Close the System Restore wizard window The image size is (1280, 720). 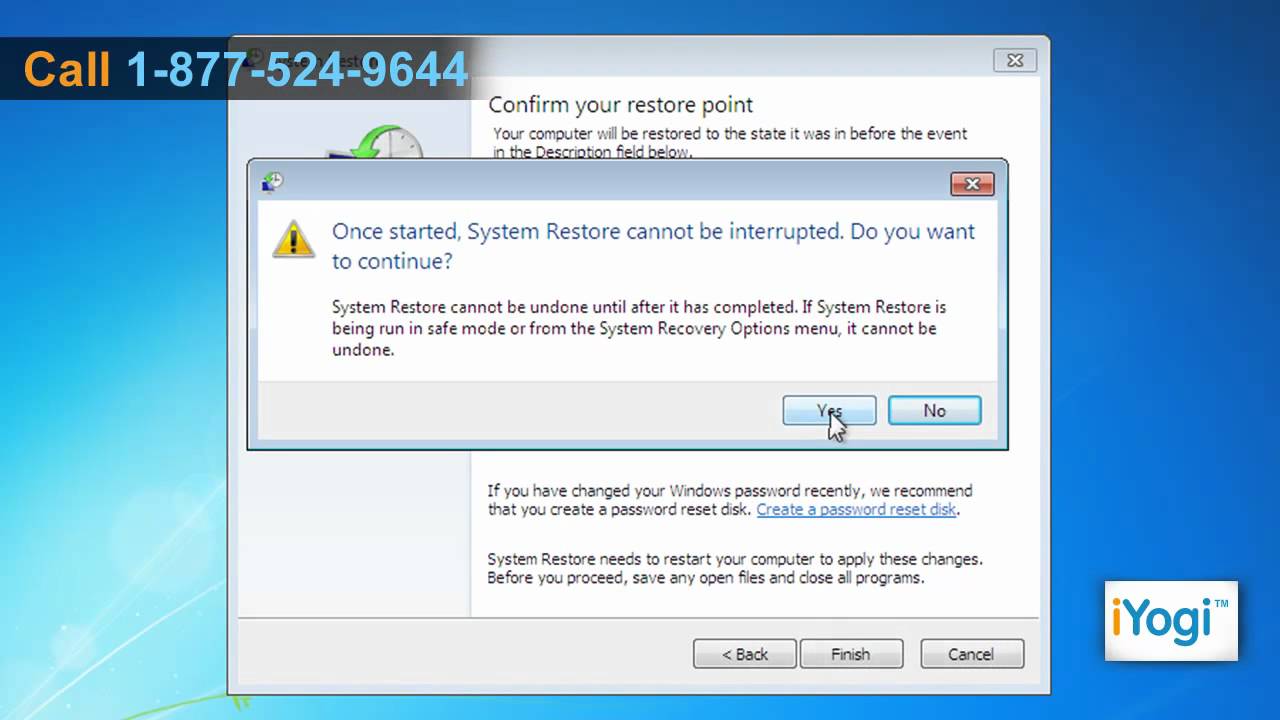[1015, 61]
